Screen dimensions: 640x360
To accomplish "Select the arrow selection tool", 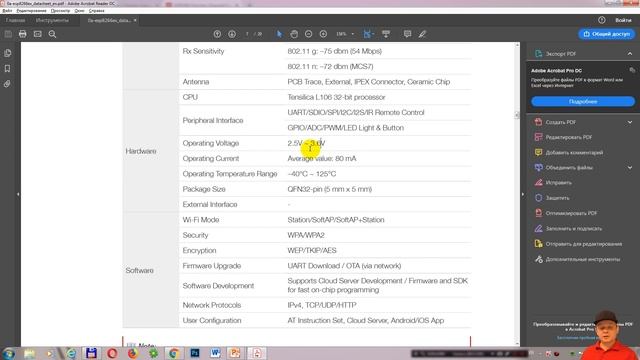I will [279, 34].
